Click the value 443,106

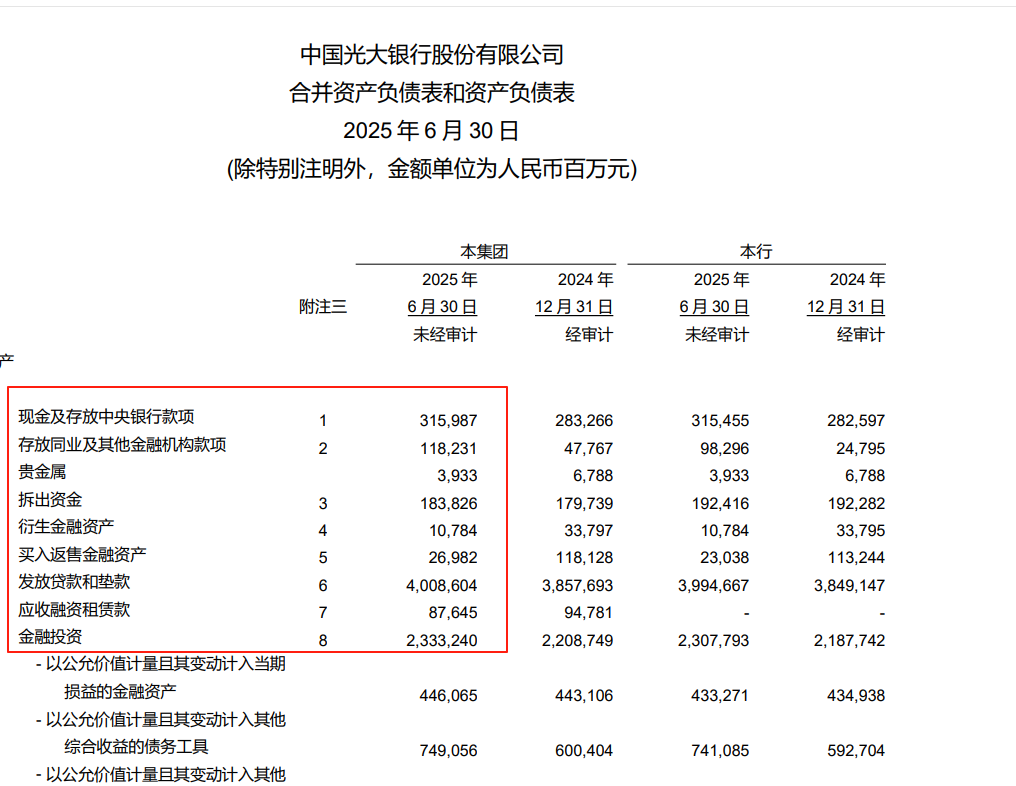(x=584, y=696)
